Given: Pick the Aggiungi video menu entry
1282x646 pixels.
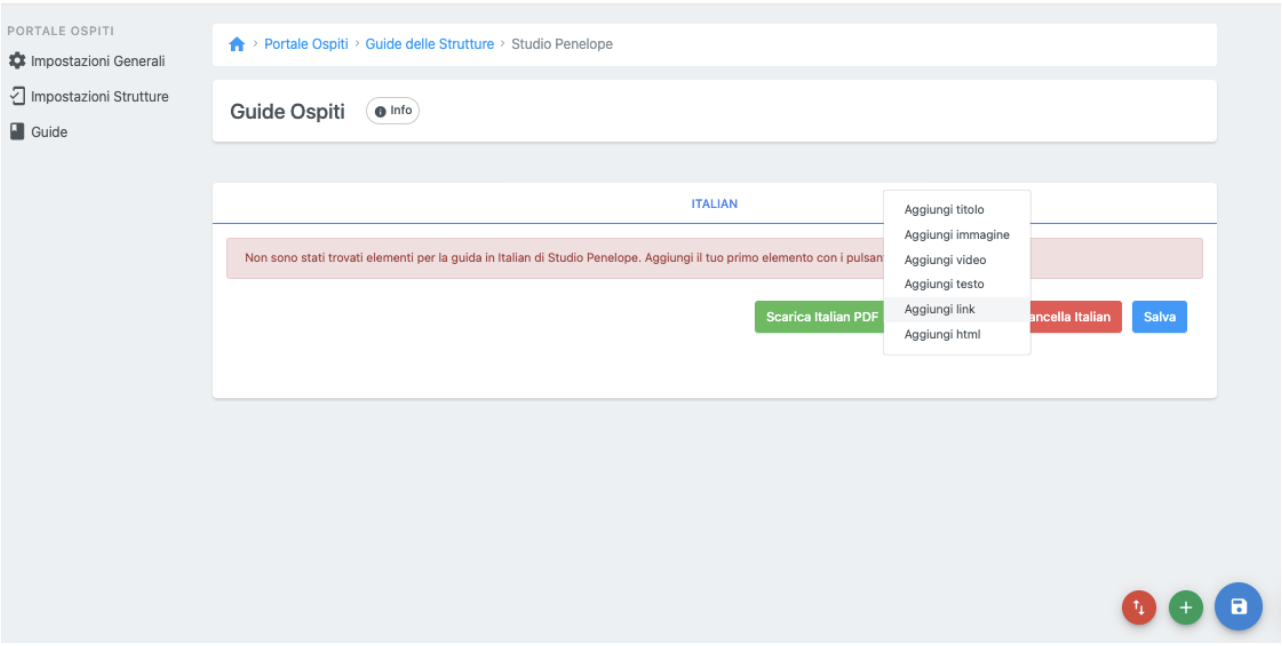Looking at the screenshot, I should point(945,260).
